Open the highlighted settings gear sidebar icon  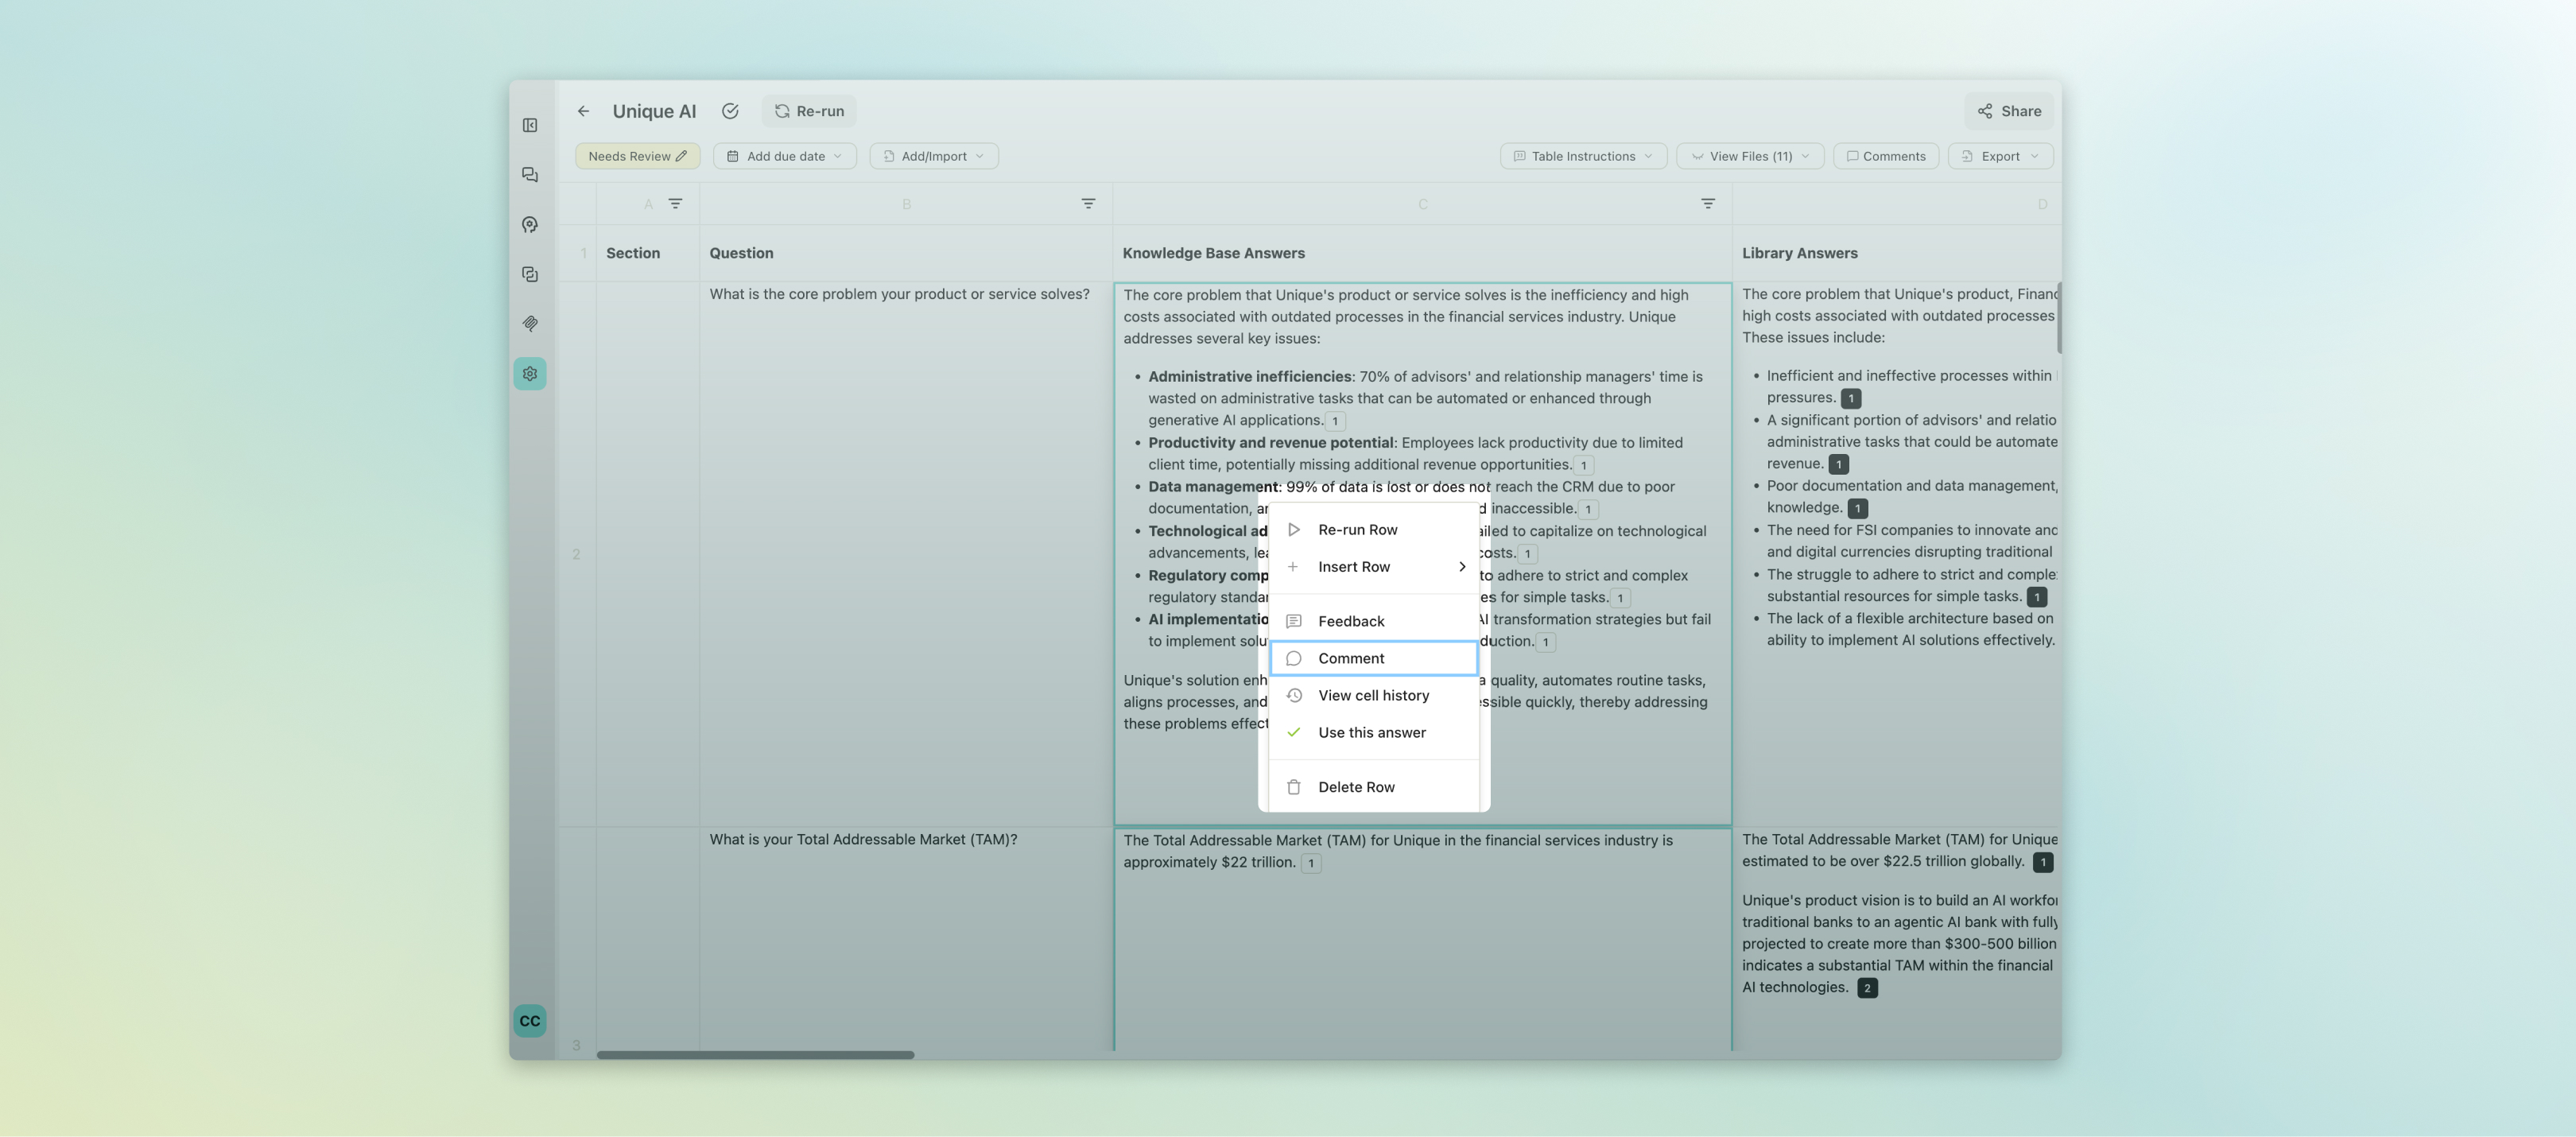pos(530,374)
